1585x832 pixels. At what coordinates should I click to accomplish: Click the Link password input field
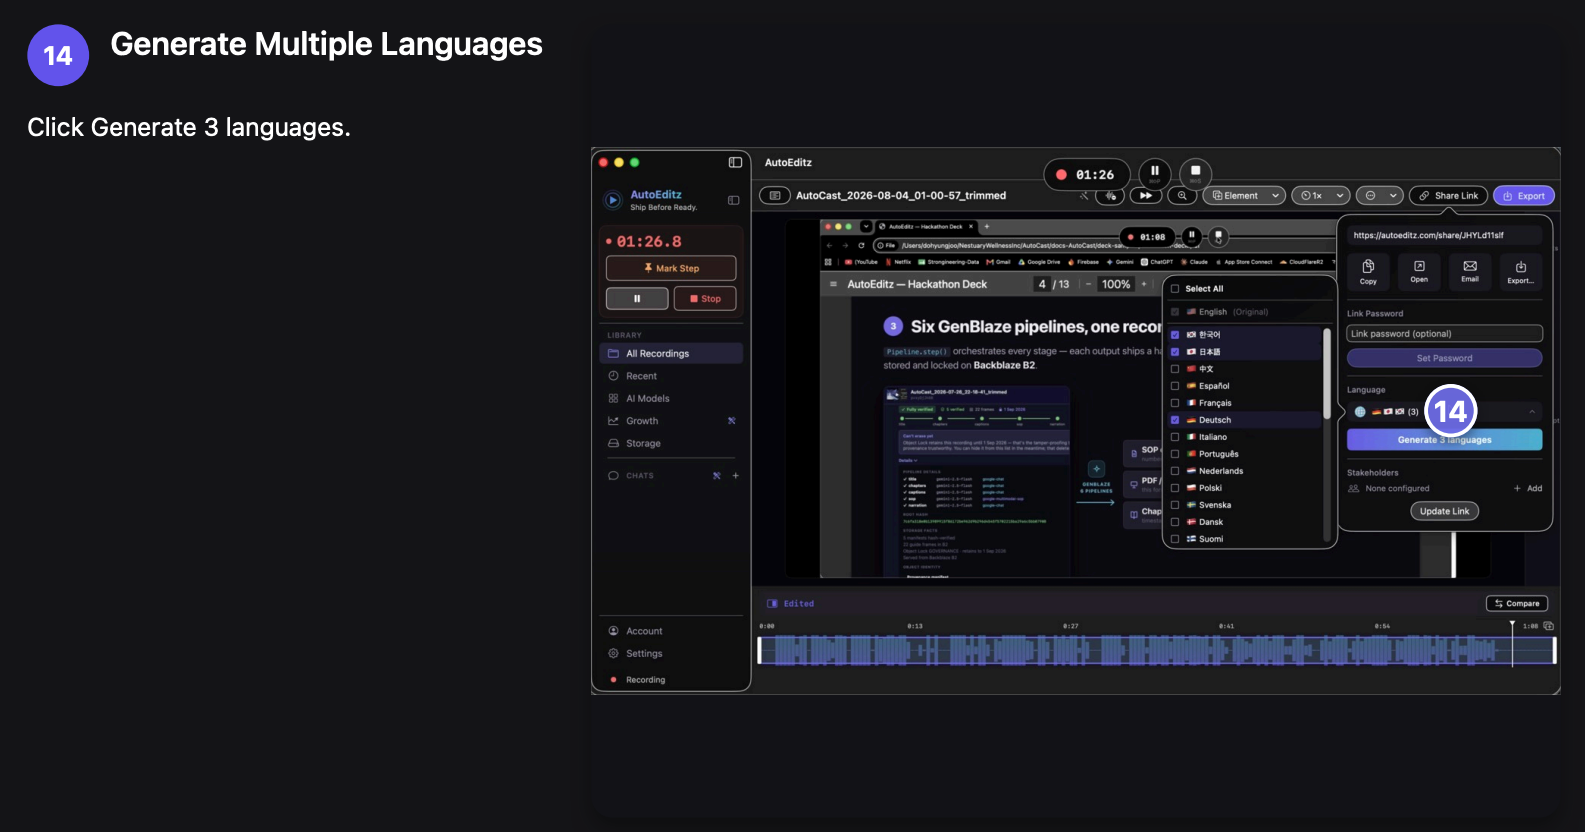(x=1444, y=334)
